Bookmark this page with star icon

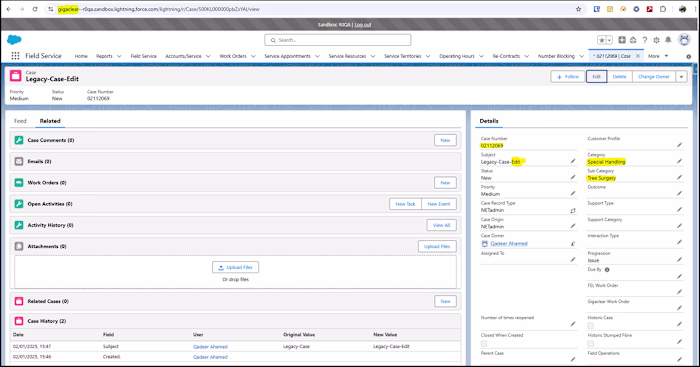click(x=579, y=9)
